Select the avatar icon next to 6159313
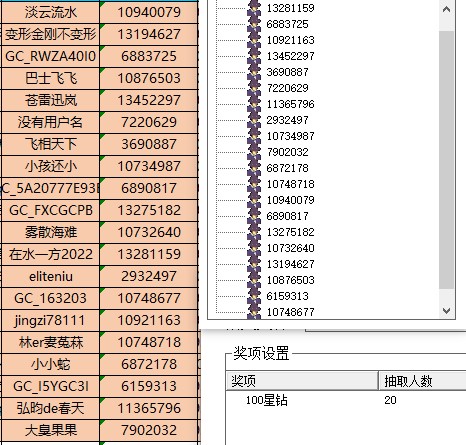This screenshot has width=466, height=445. [x=254, y=296]
